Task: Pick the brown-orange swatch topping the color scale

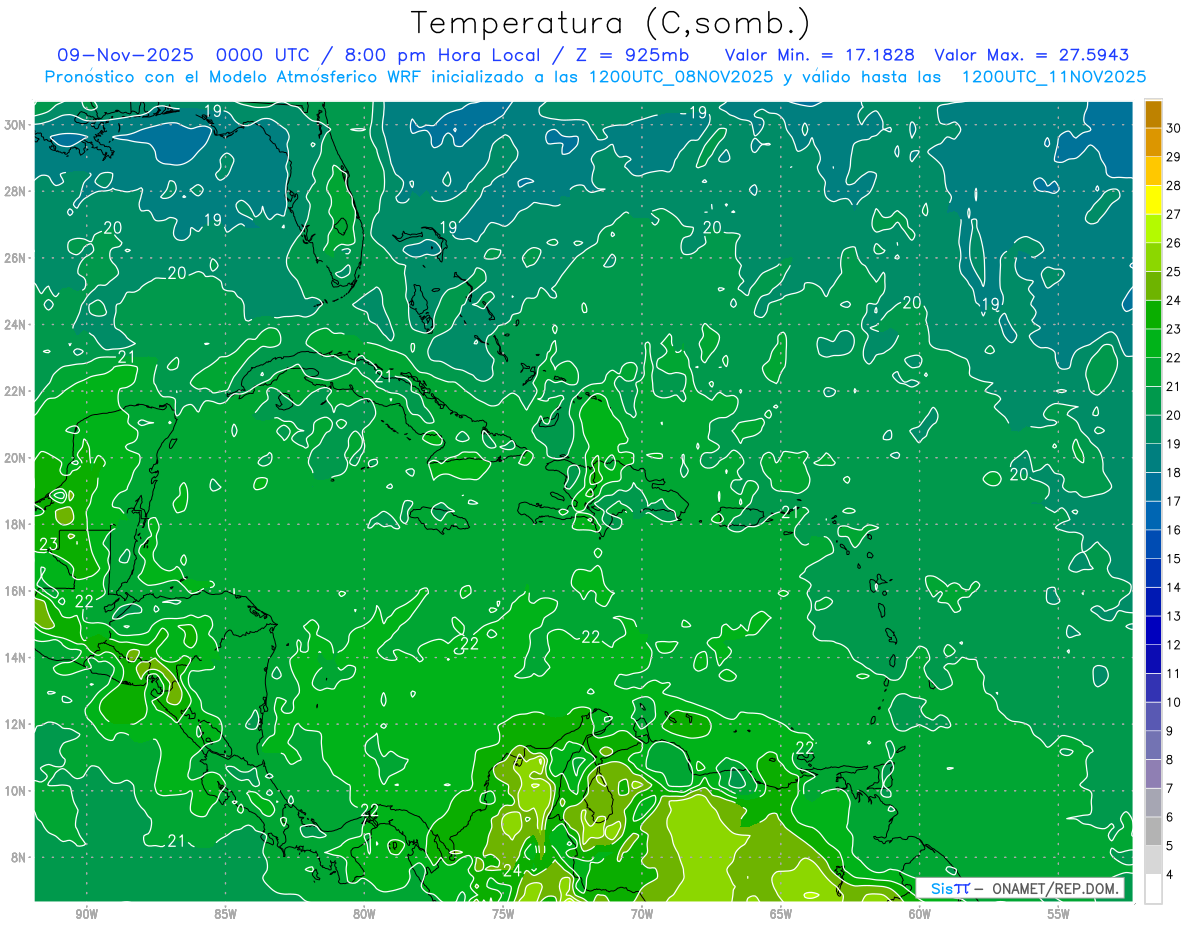Action: [1154, 114]
